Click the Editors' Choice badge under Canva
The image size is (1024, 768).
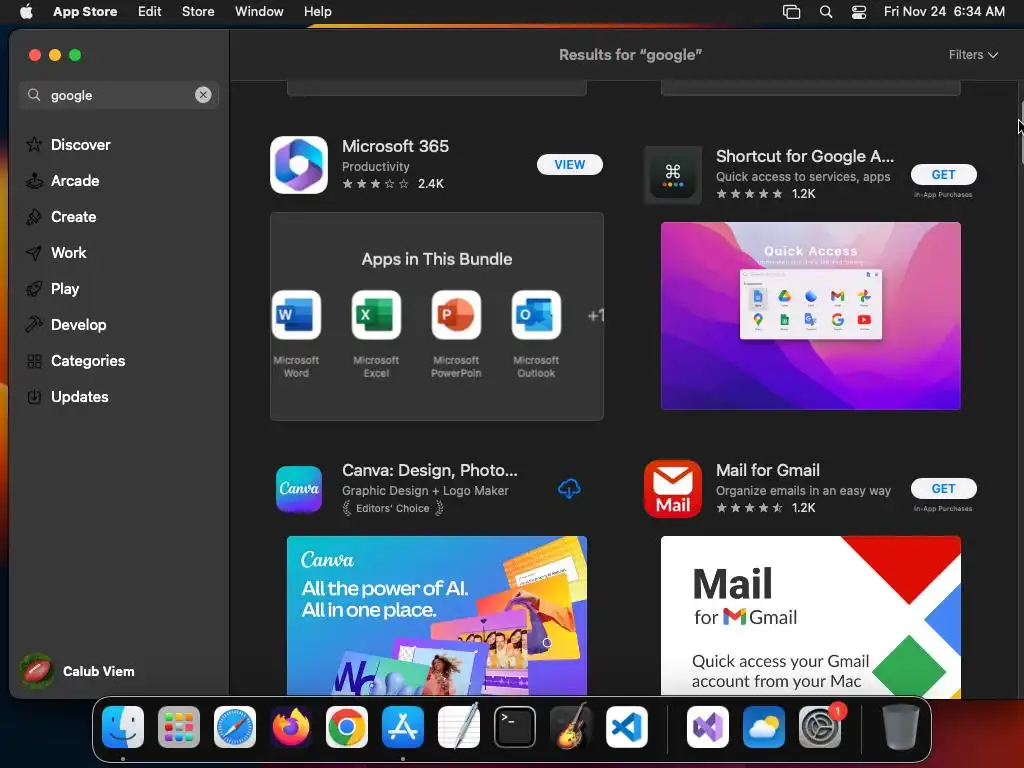point(392,508)
